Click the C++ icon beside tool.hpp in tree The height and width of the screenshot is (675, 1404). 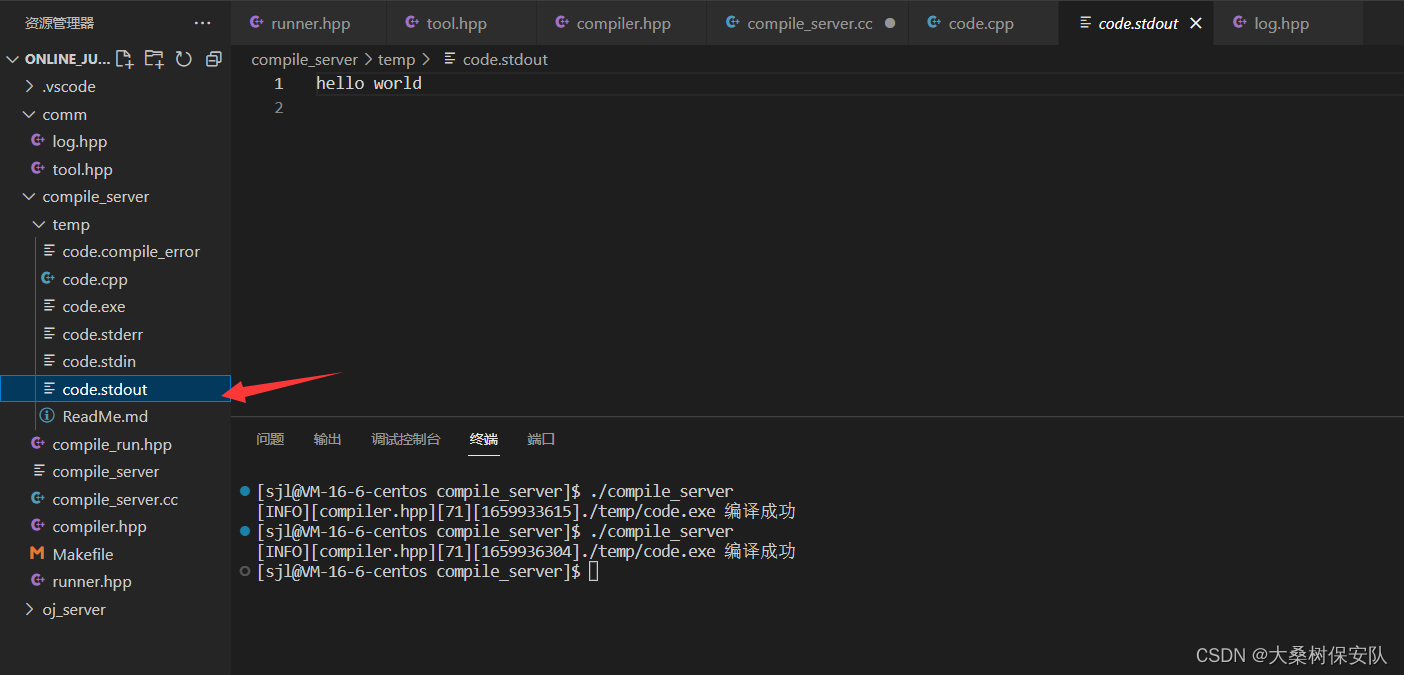tap(38, 169)
